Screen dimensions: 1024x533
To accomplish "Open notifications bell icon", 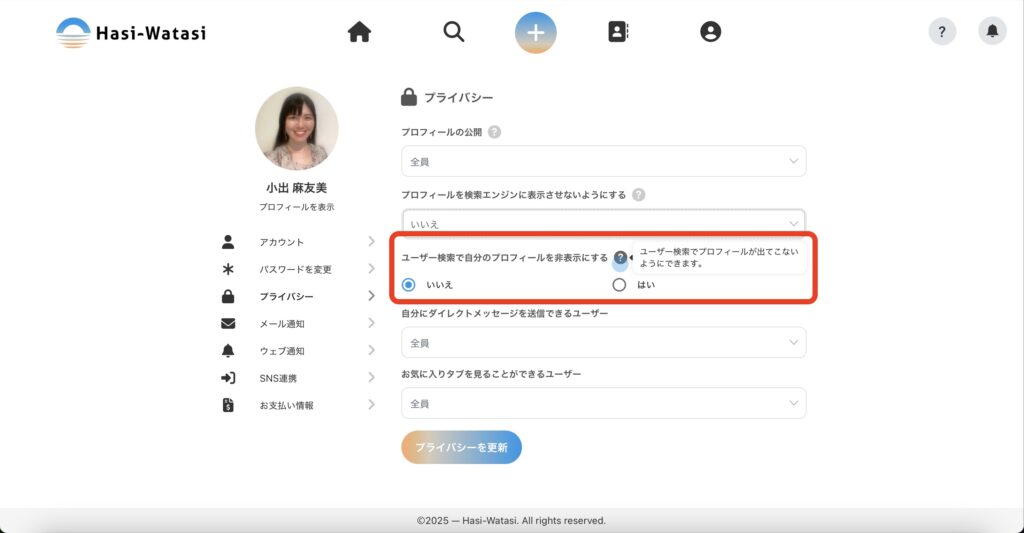I will (x=992, y=32).
